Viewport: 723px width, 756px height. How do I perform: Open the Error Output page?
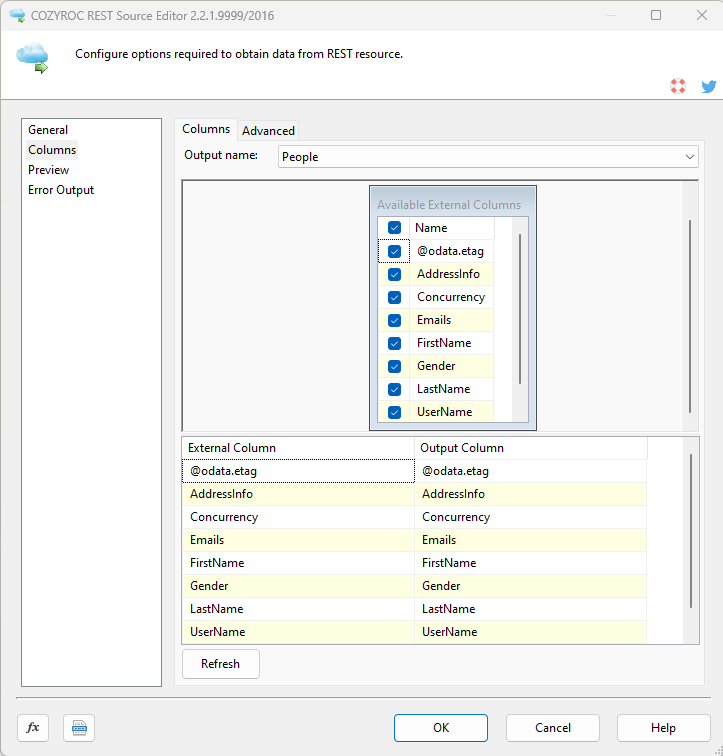(61, 190)
